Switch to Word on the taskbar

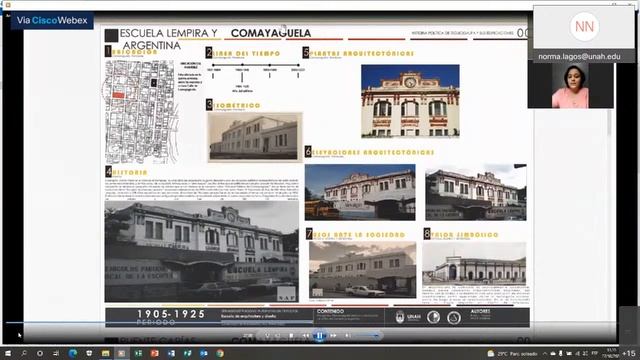coord(171,353)
